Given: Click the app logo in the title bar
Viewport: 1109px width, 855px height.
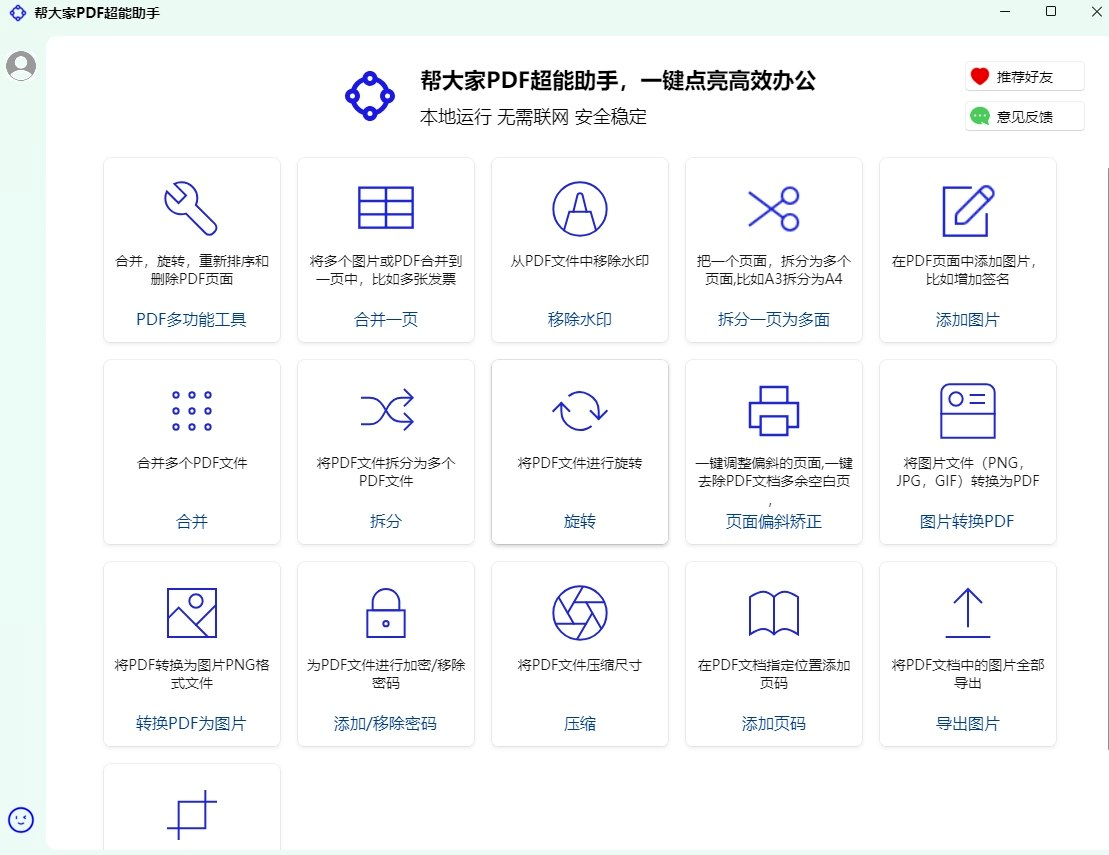Looking at the screenshot, I should [18, 13].
